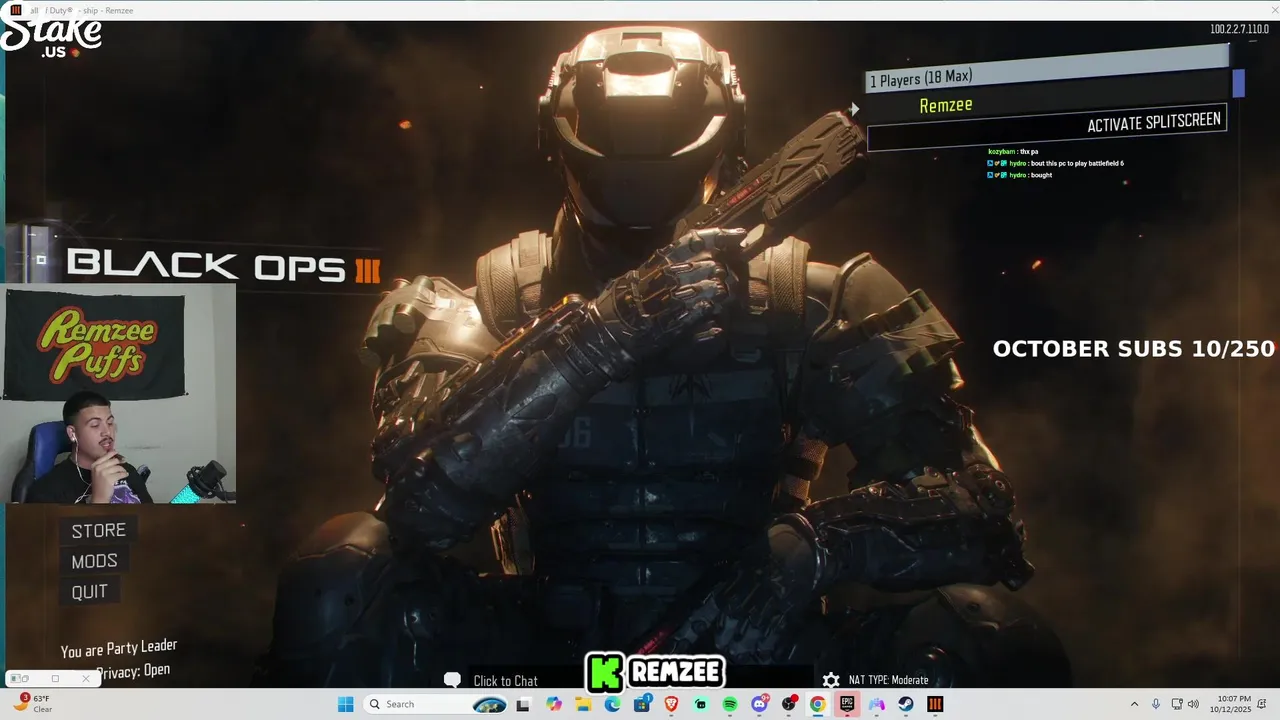Click the NAT type gear icon
Image resolution: width=1280 pixels, height=720 pixels.
830,680
